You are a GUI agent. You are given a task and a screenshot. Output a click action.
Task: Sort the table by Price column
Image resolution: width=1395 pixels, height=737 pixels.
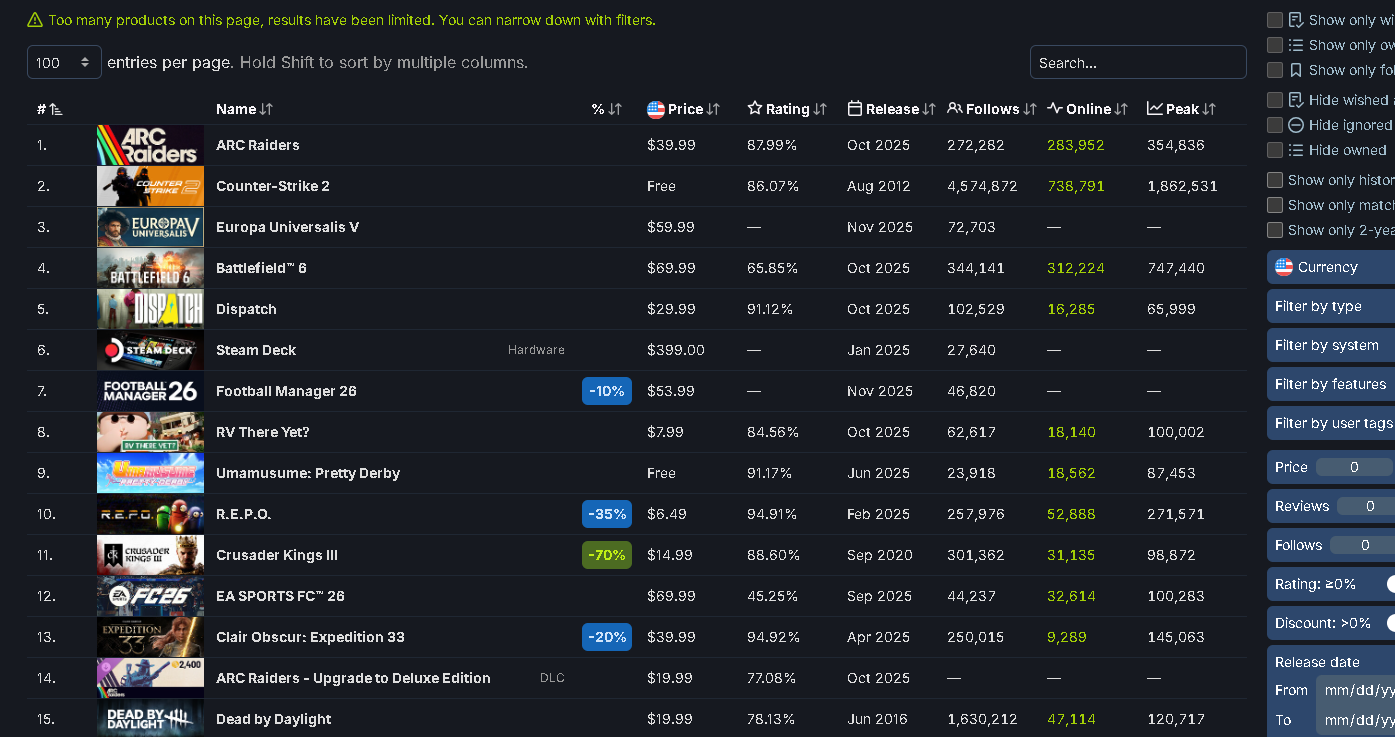point(684,109)
